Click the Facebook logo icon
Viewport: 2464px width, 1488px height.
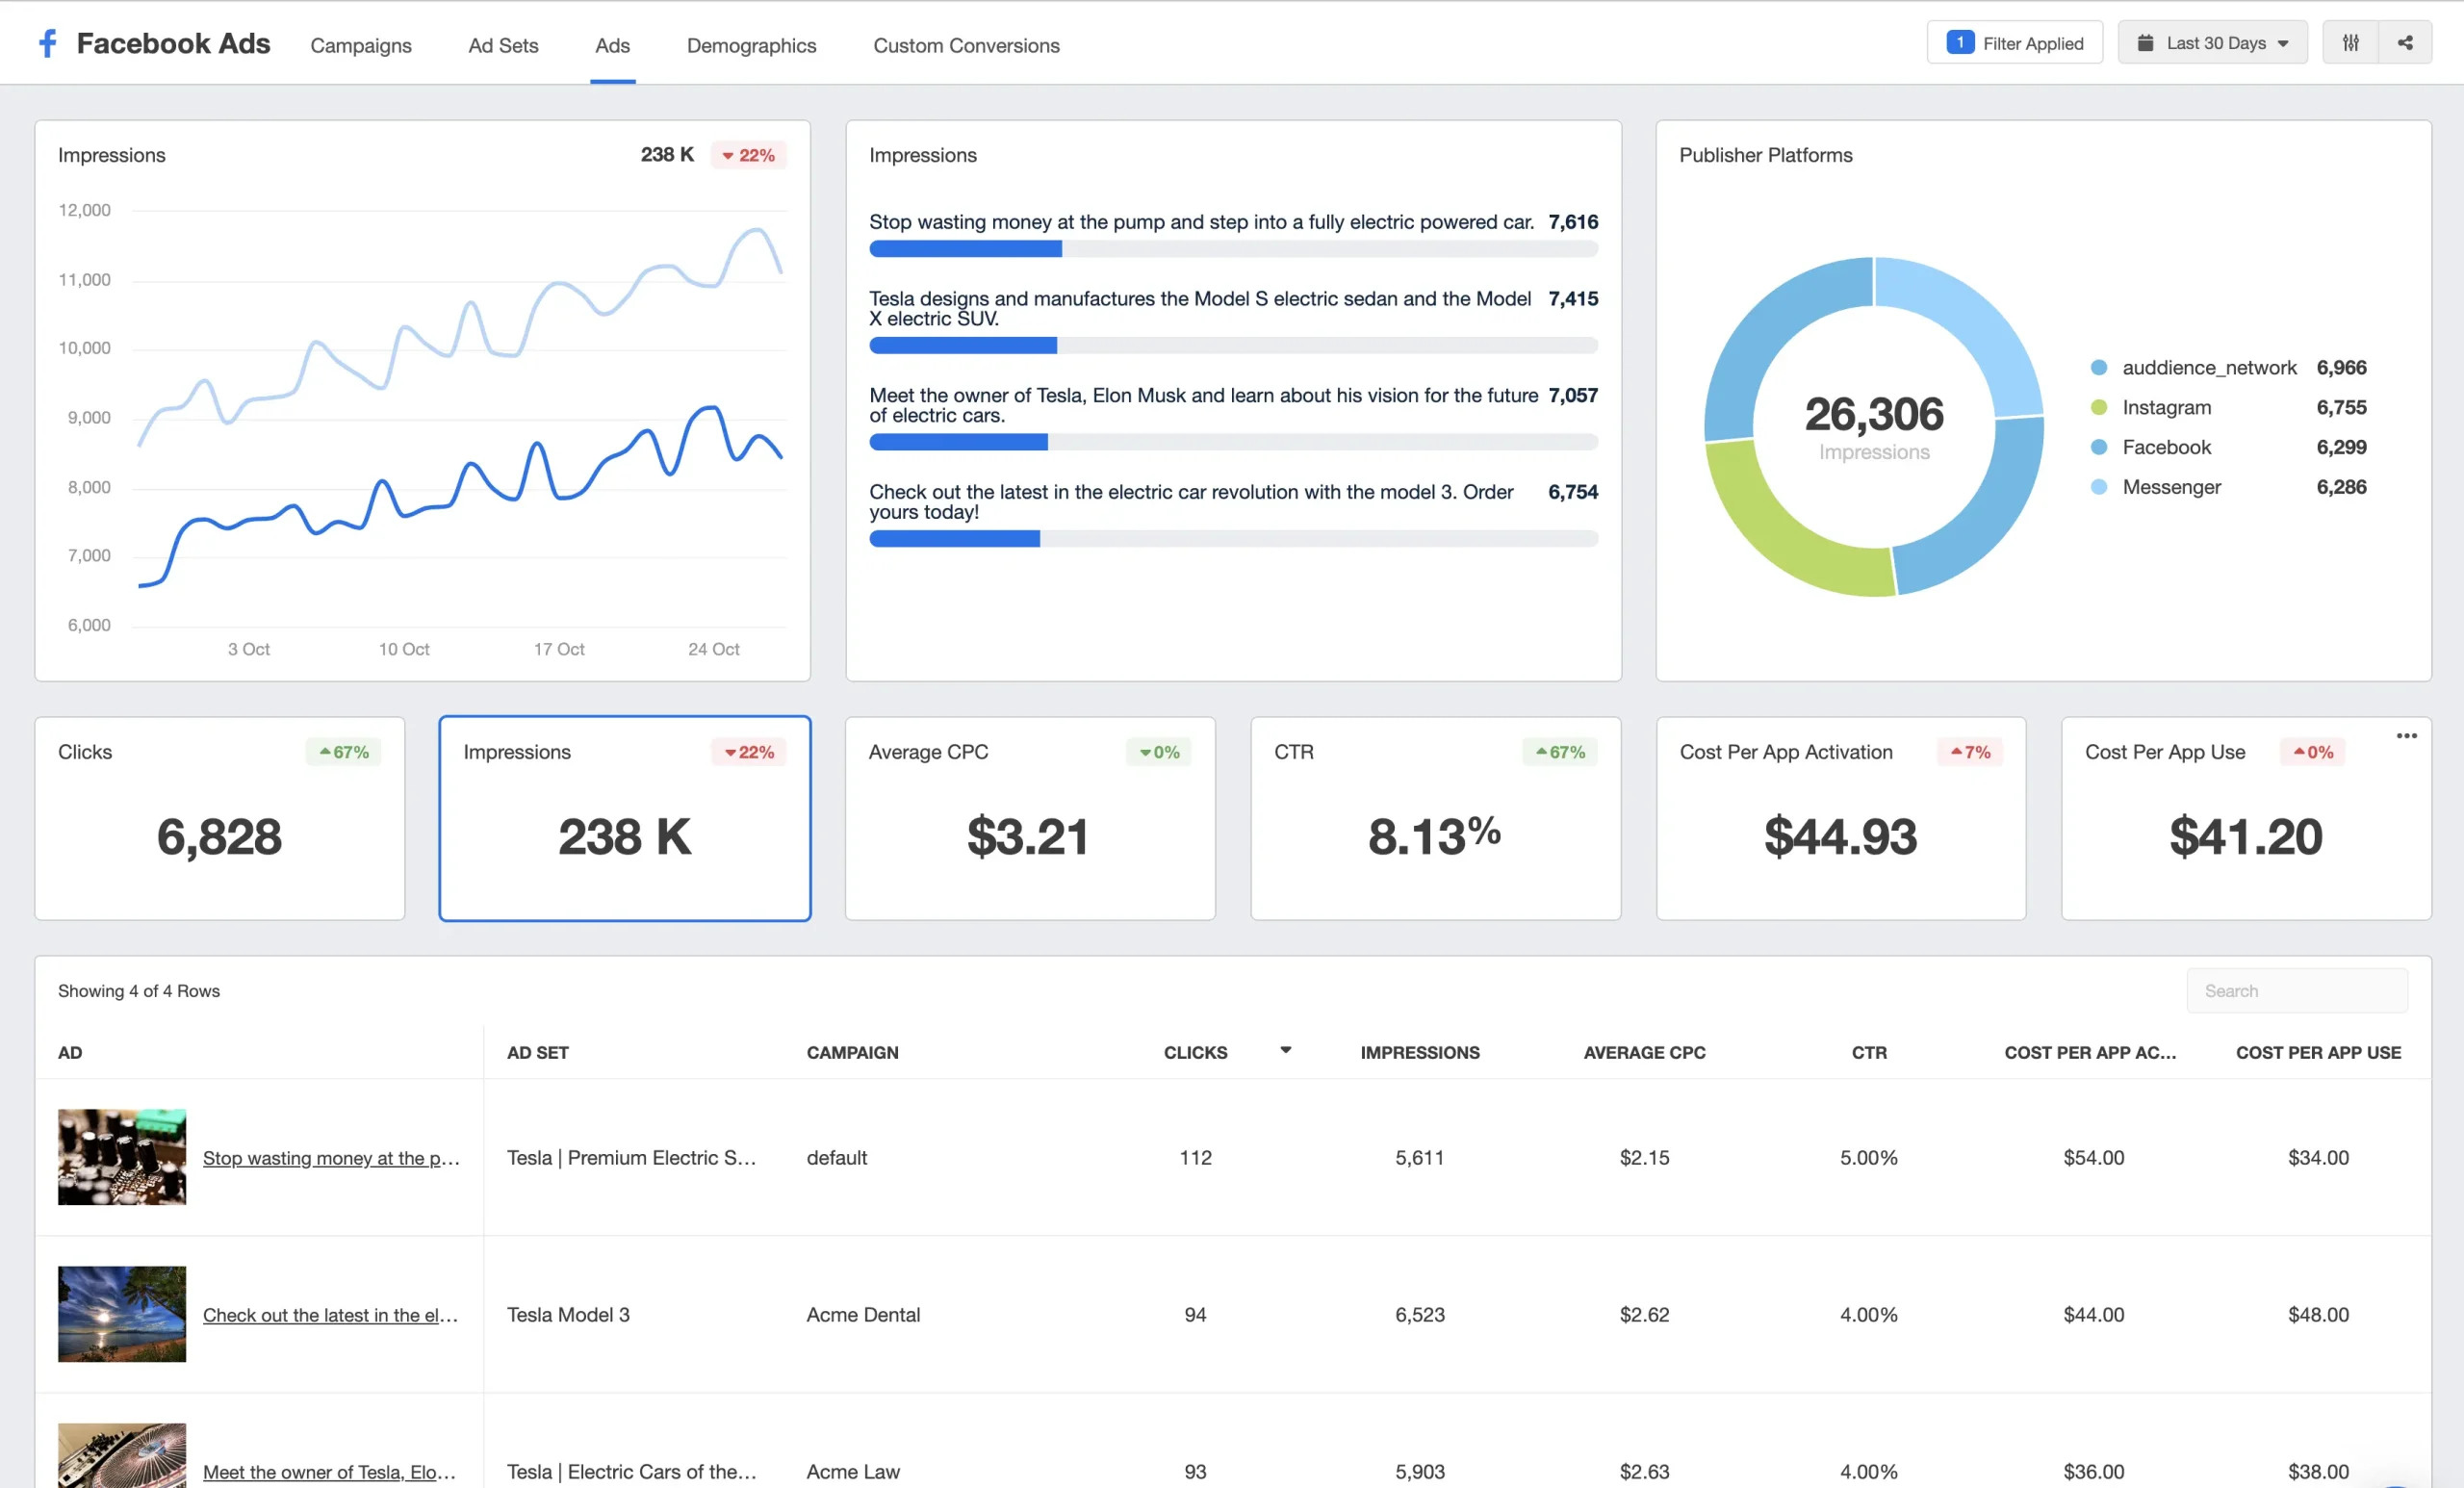[48, 42]
